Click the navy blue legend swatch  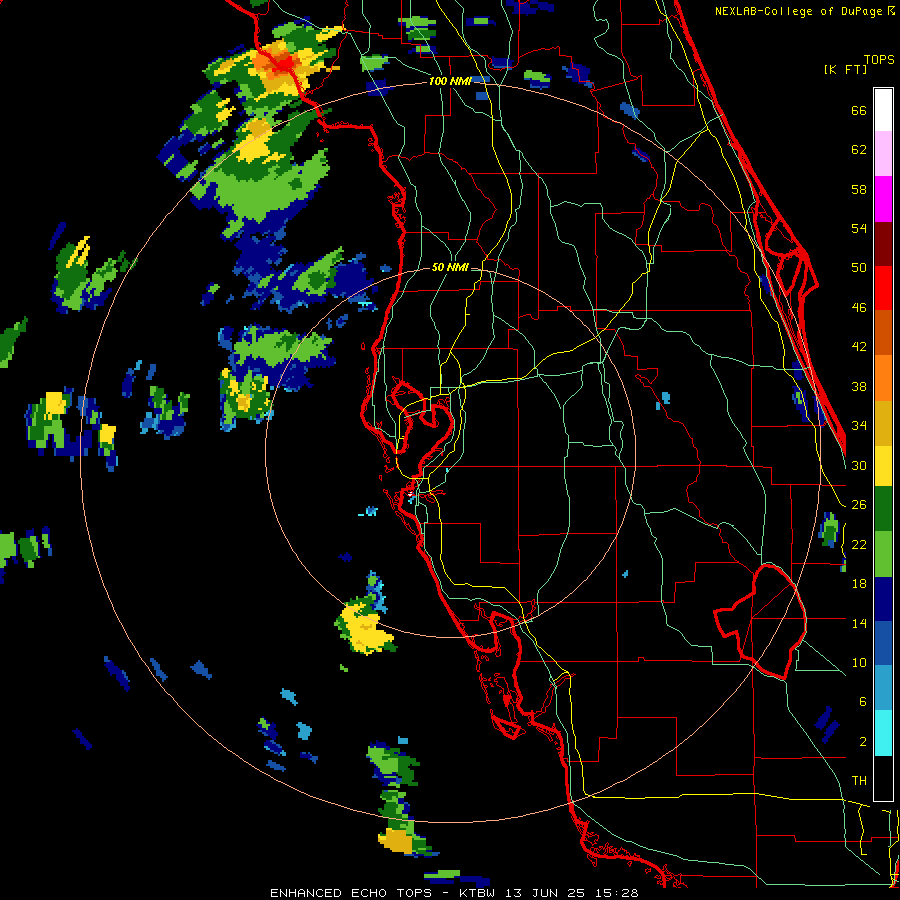point(883,599)
